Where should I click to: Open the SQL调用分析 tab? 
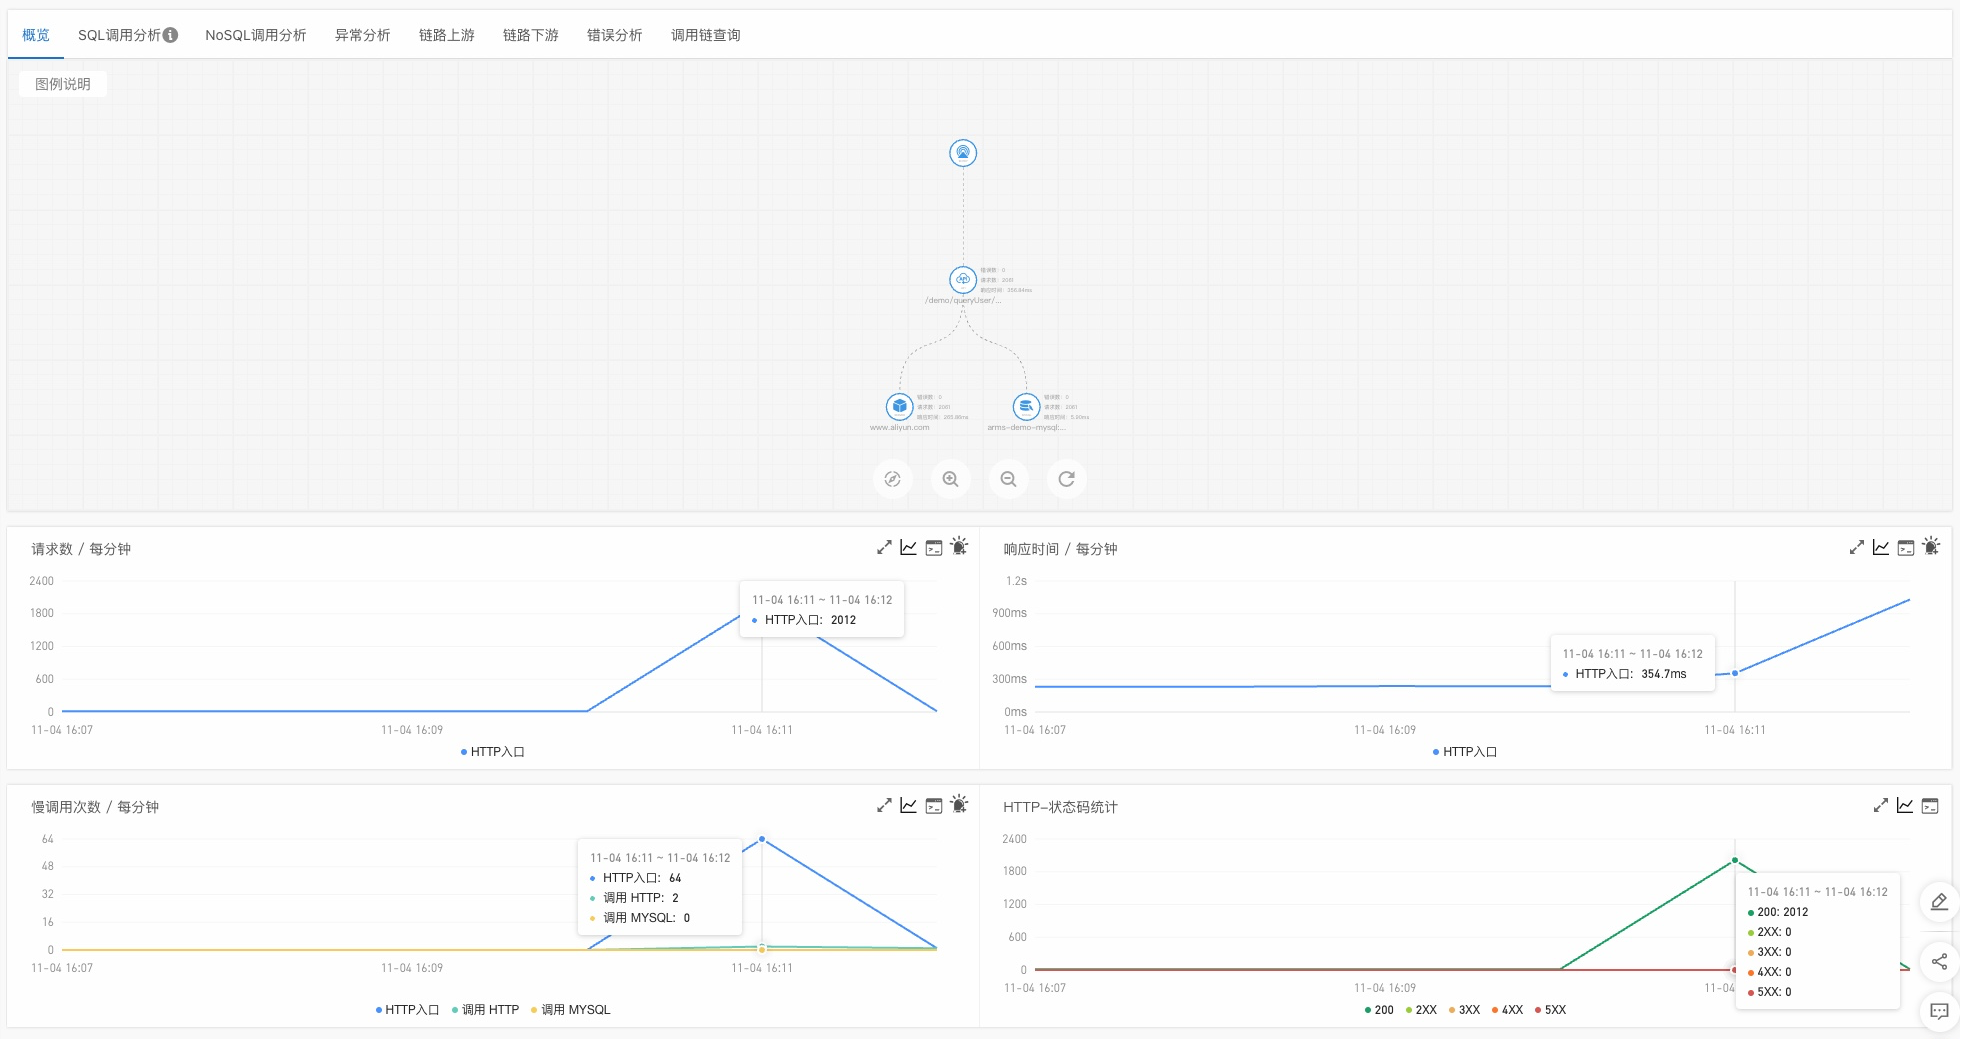tap(119, 35)
